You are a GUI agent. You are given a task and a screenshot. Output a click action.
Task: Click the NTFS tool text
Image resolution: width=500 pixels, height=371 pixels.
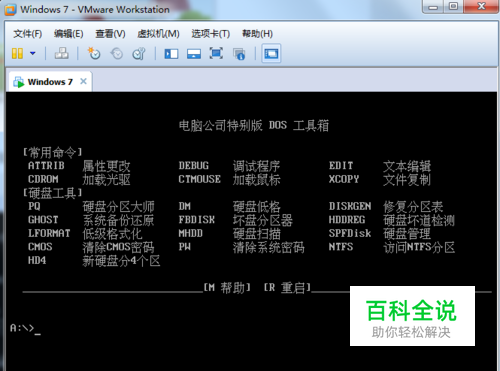click(x=341, y=247)
